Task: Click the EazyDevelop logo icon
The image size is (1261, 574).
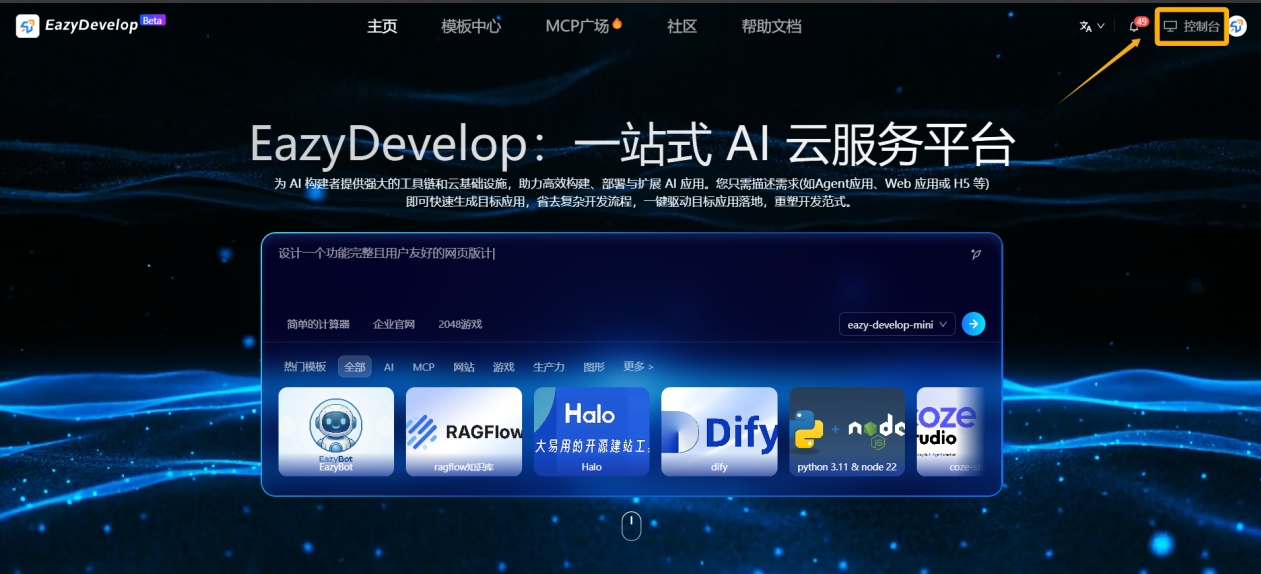Action: pyautogui.click(x=28, y=26)
